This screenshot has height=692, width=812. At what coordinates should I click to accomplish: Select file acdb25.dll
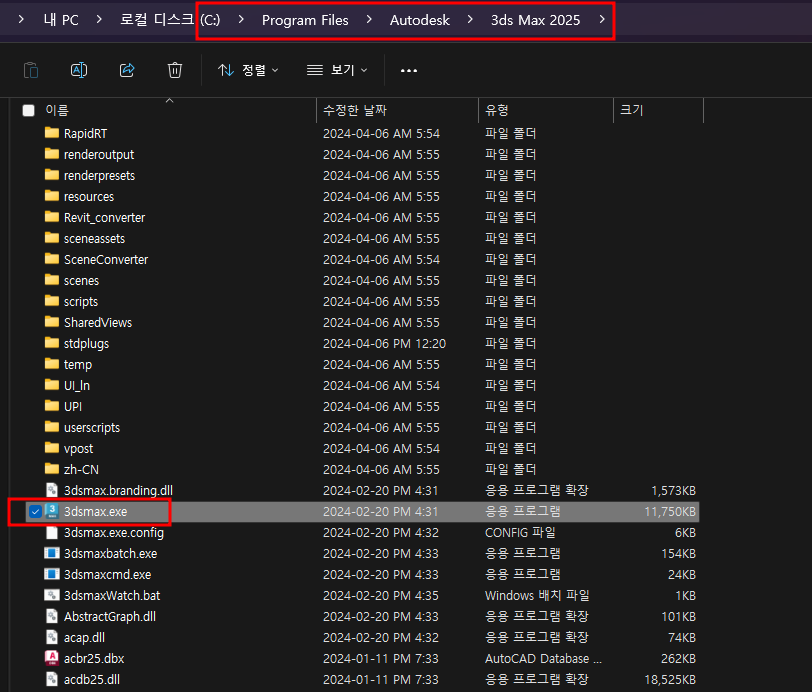pyautogui.click(x=92, y=680)
